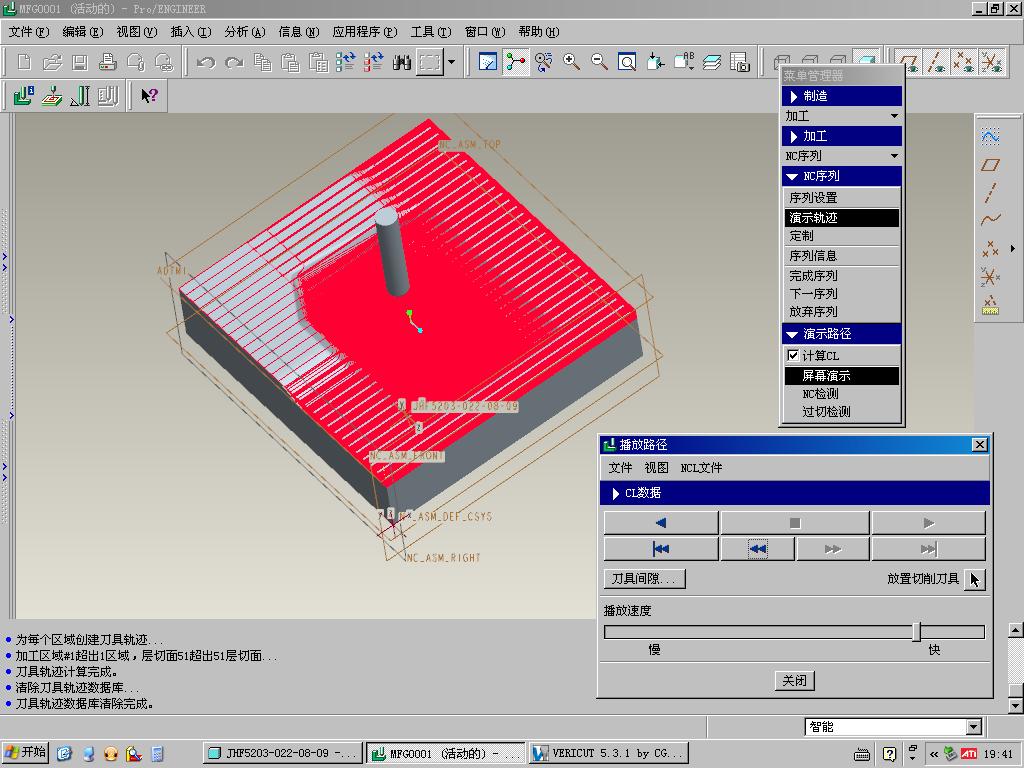Click the Undo arrow icon
Screen dimensions: 1024x768
pos(206,62)
